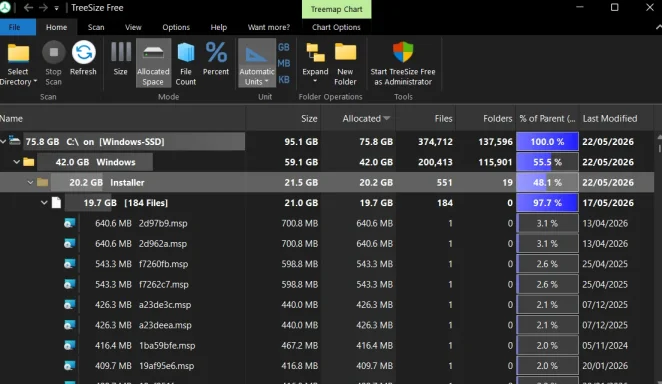This screenshot has width=662, height=384.
Task: Click the Installer folder icon
Action: [43, 182]
